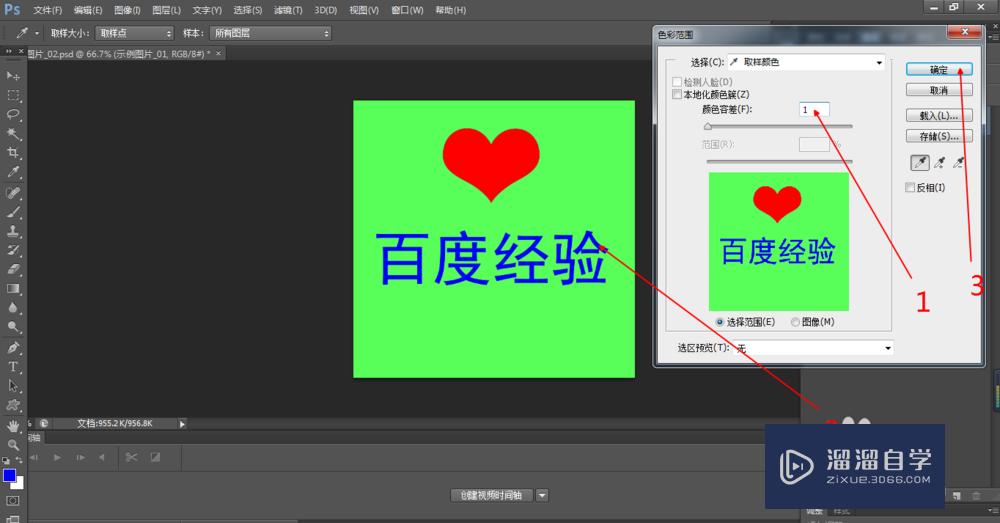Expand the eyedropper tool preset picker

[x=37, y=33]
